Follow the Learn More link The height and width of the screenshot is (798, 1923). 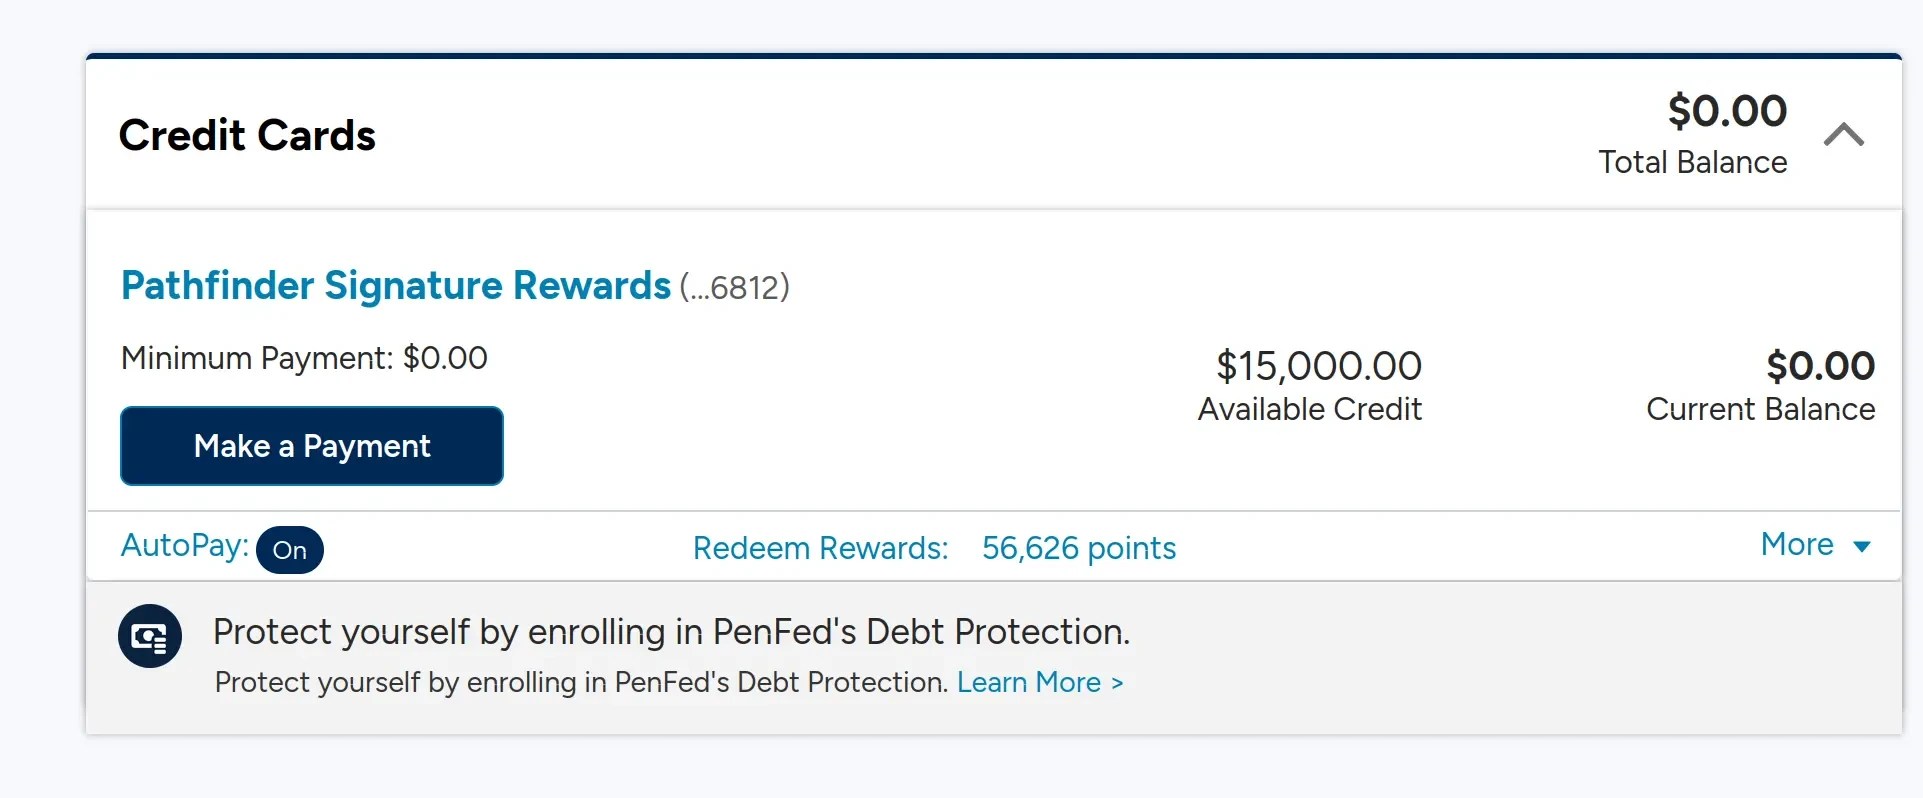pos(1040,682)
